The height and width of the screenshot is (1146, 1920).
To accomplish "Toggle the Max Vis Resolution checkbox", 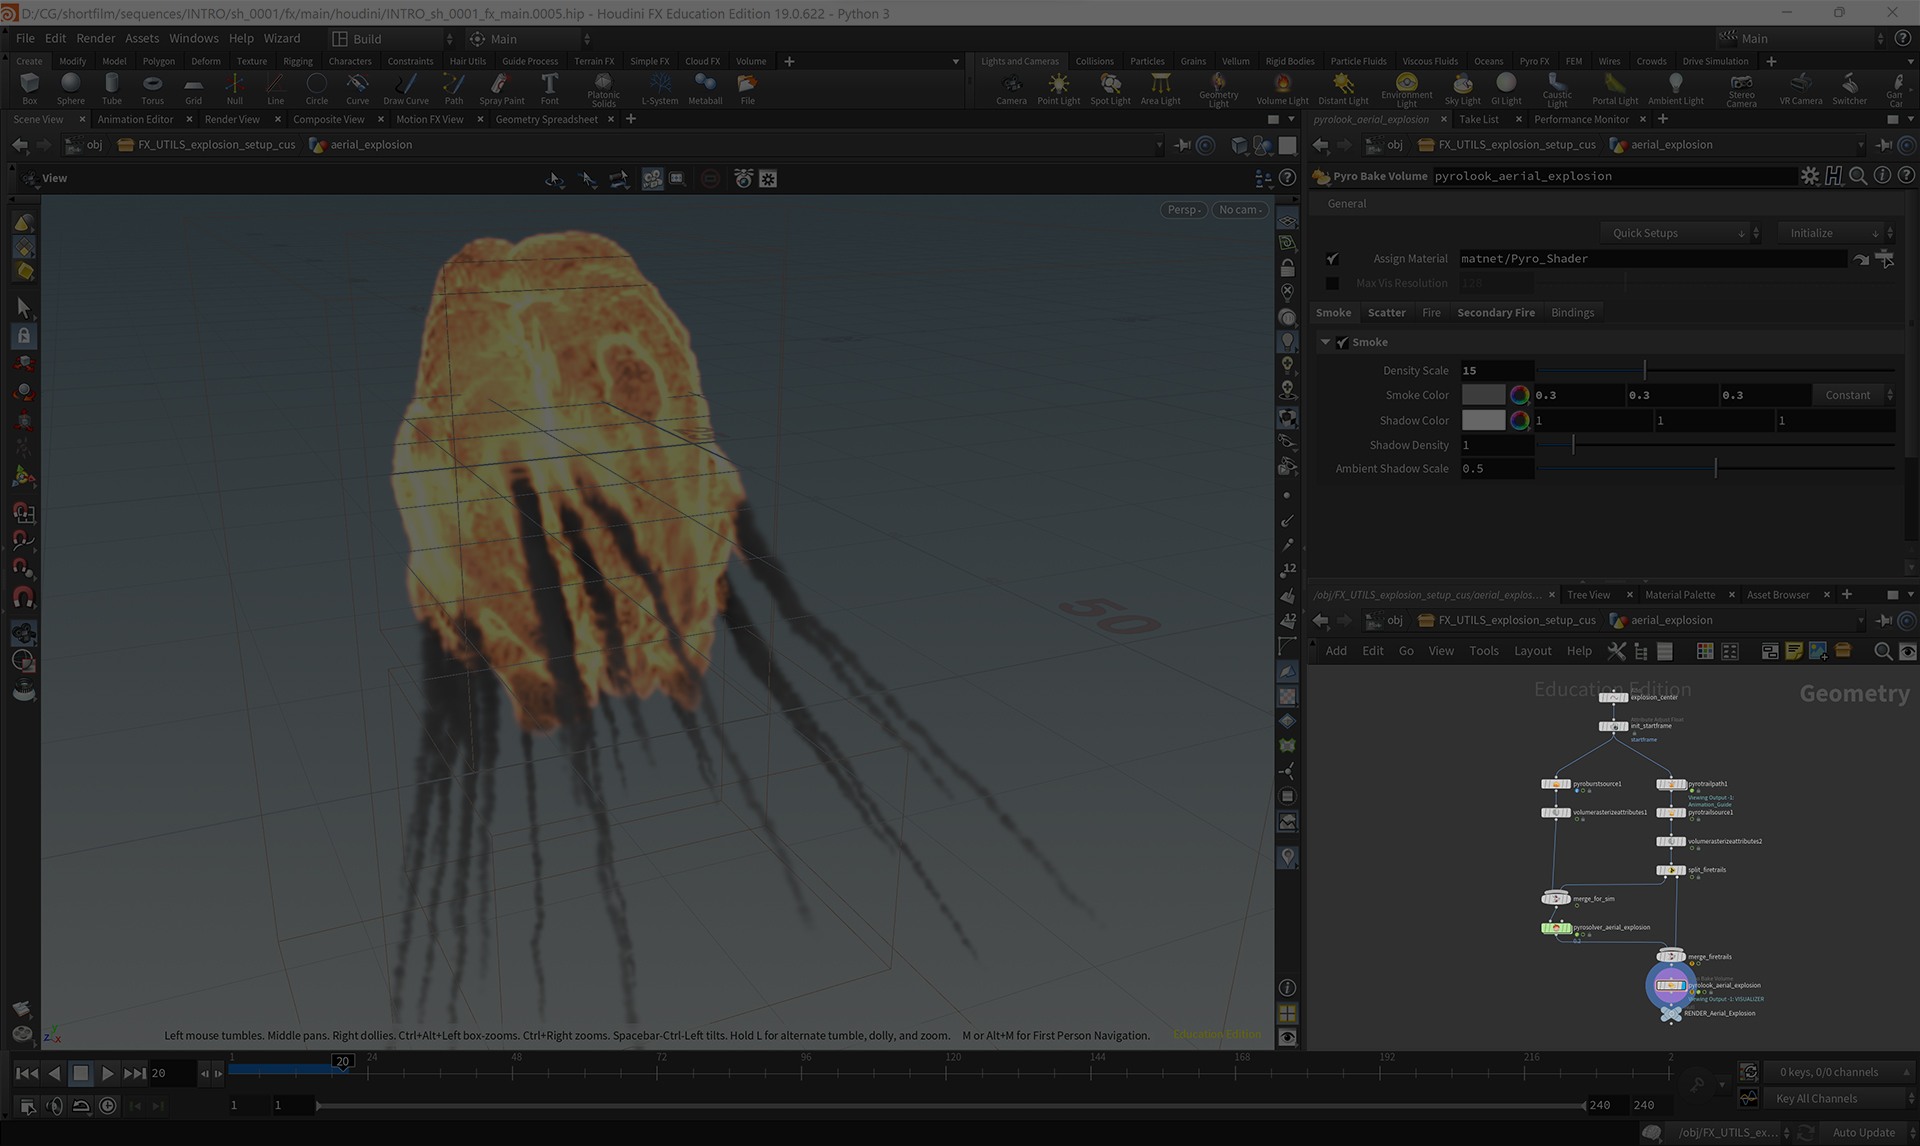I will [x=1332, y=284].
